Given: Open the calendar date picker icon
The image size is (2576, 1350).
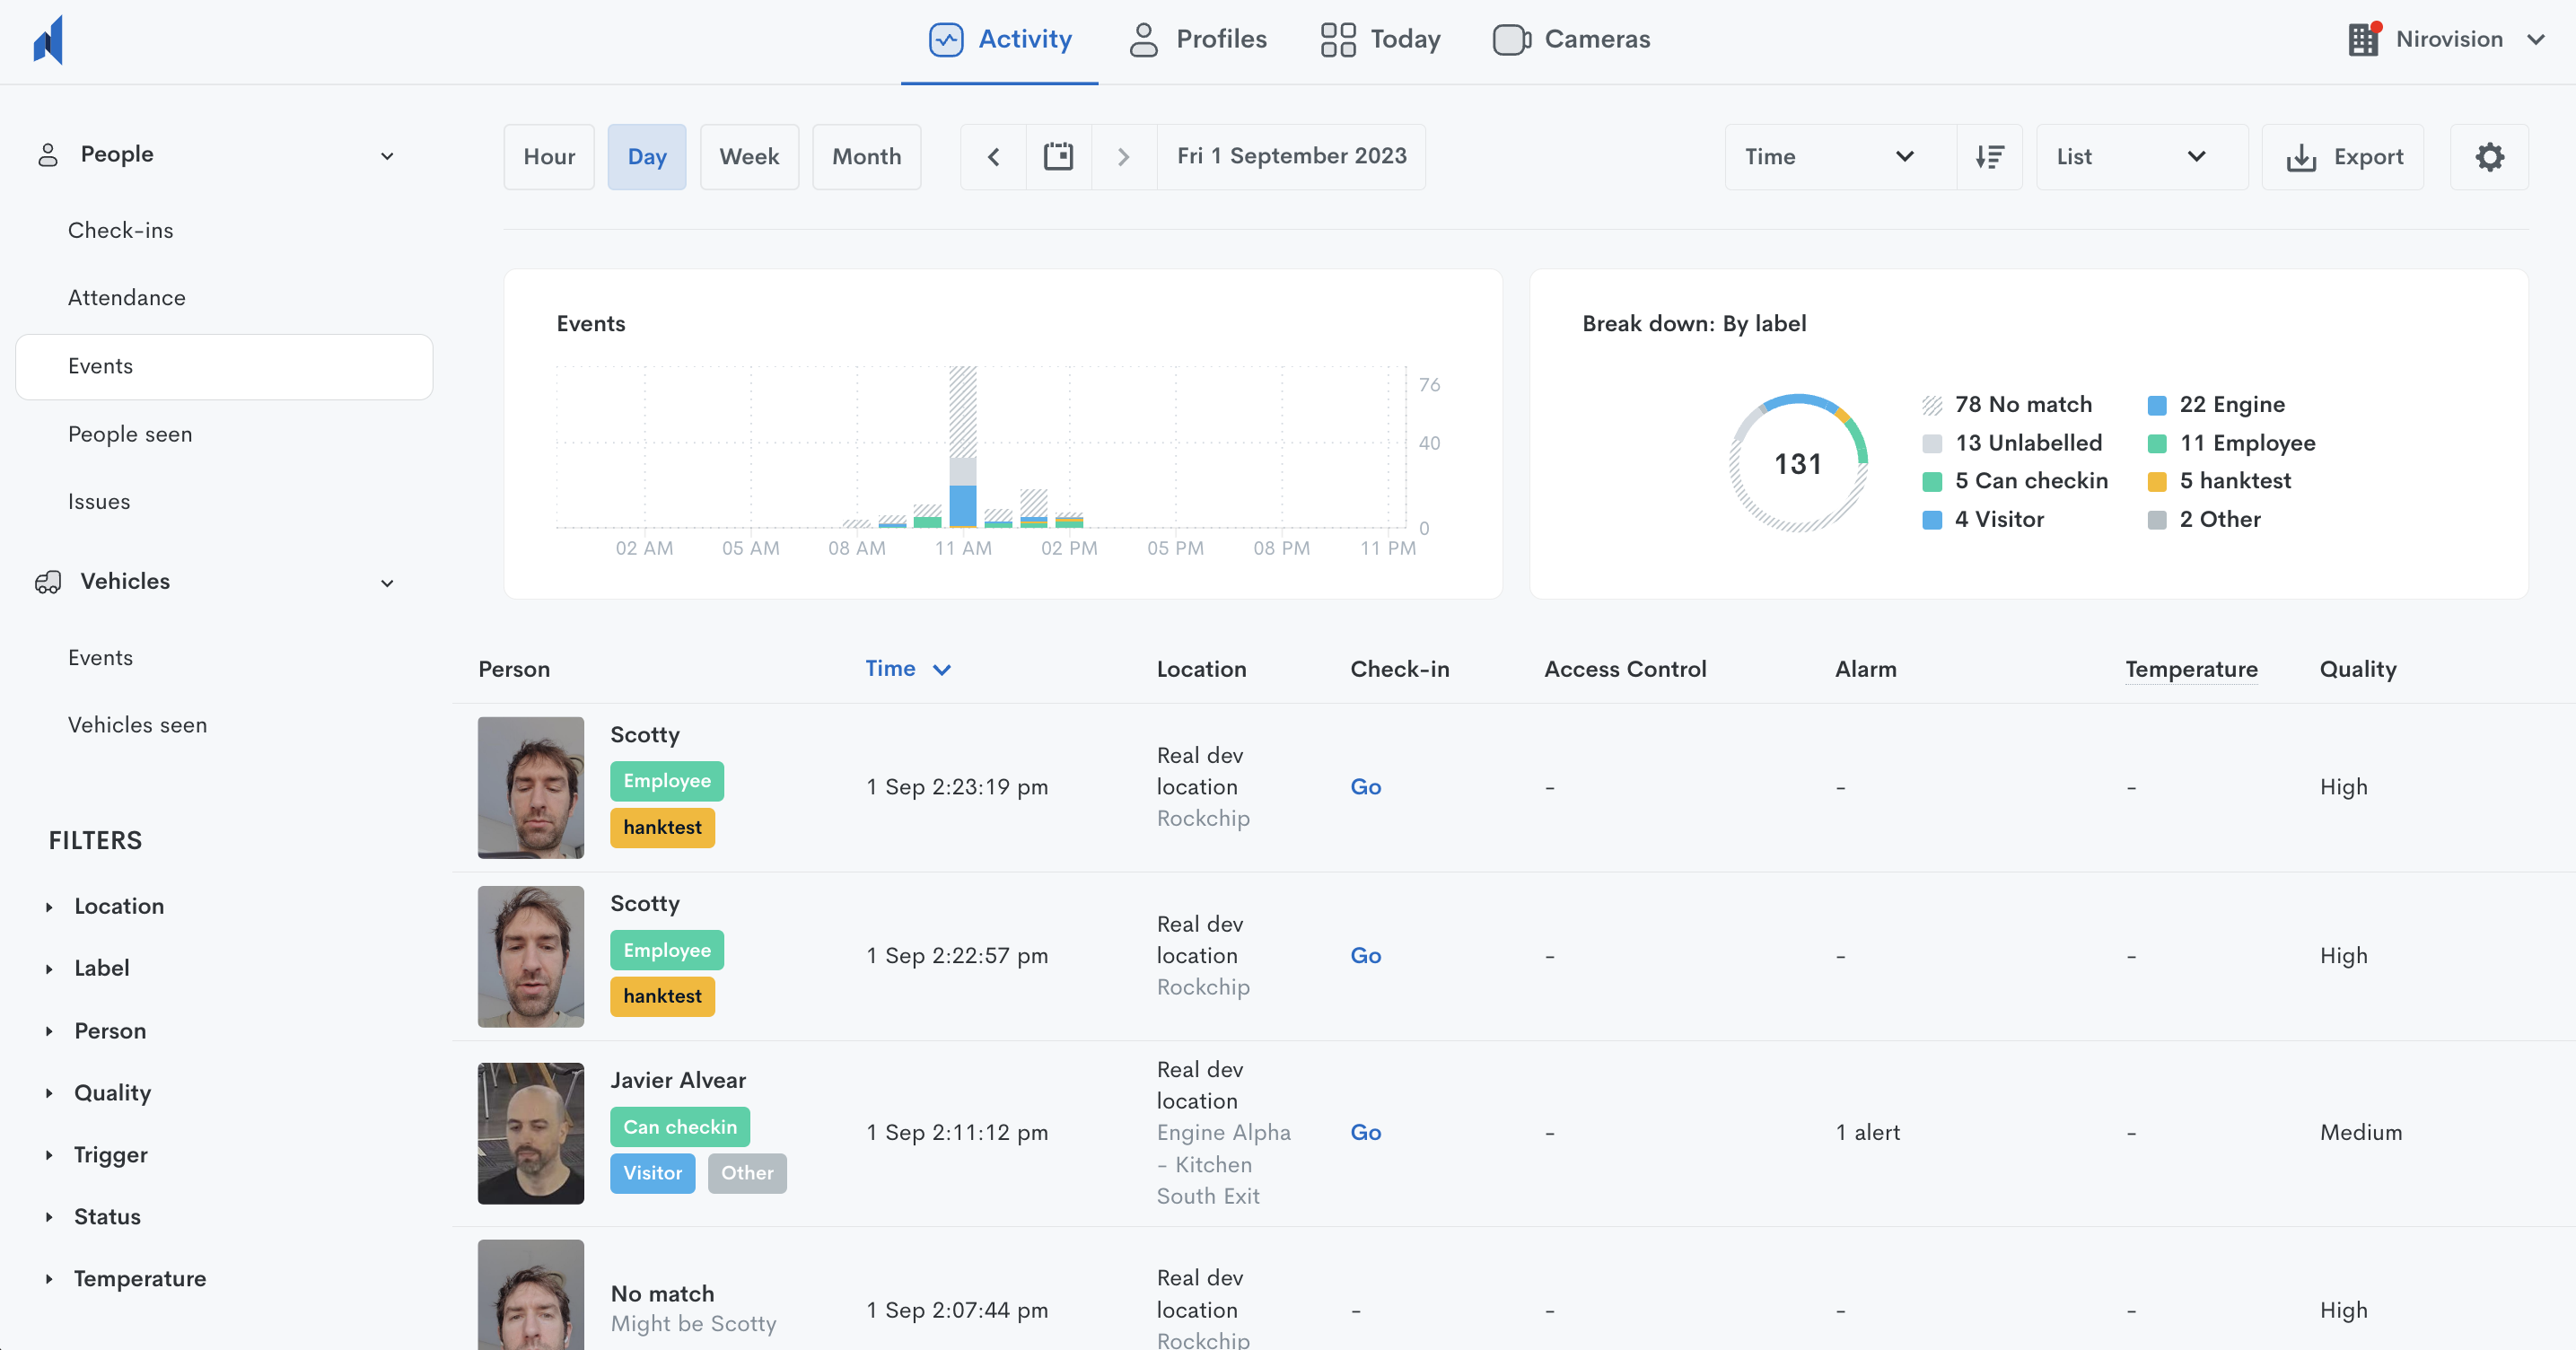Looking at the screenshot, I should 1058,157.
